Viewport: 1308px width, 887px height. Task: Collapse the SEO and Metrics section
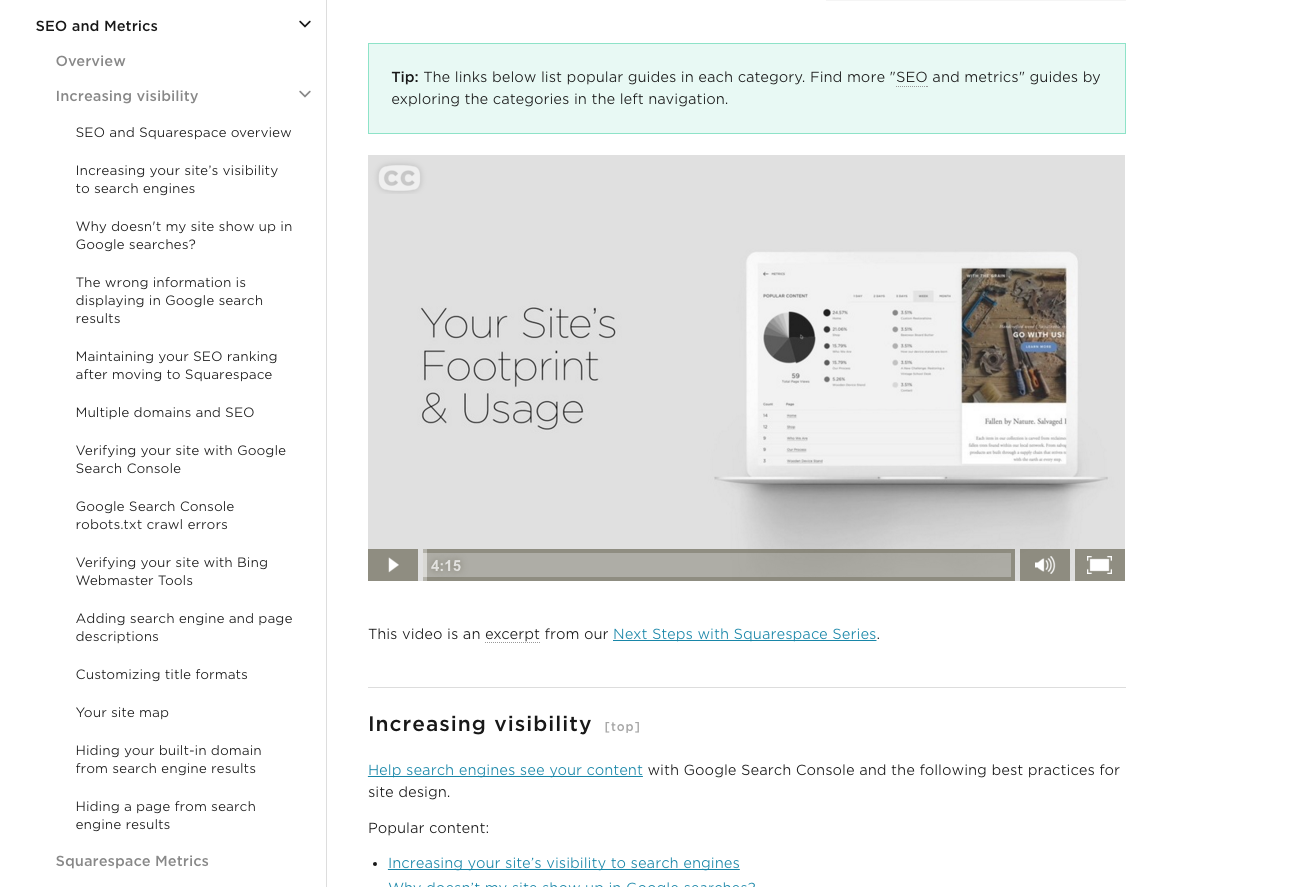[305, 24]
